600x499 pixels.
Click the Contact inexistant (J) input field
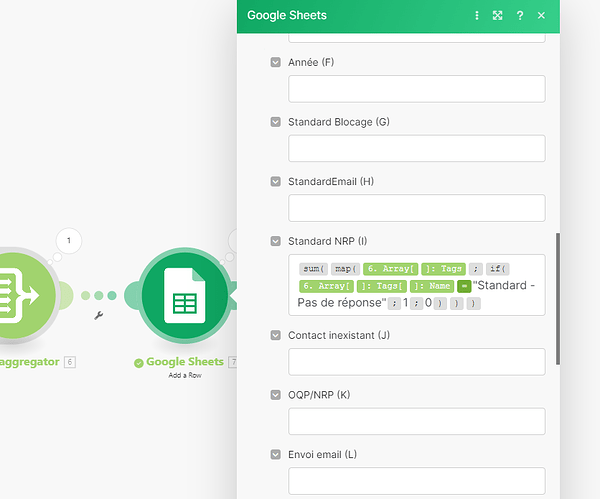(x=417, y=362)
